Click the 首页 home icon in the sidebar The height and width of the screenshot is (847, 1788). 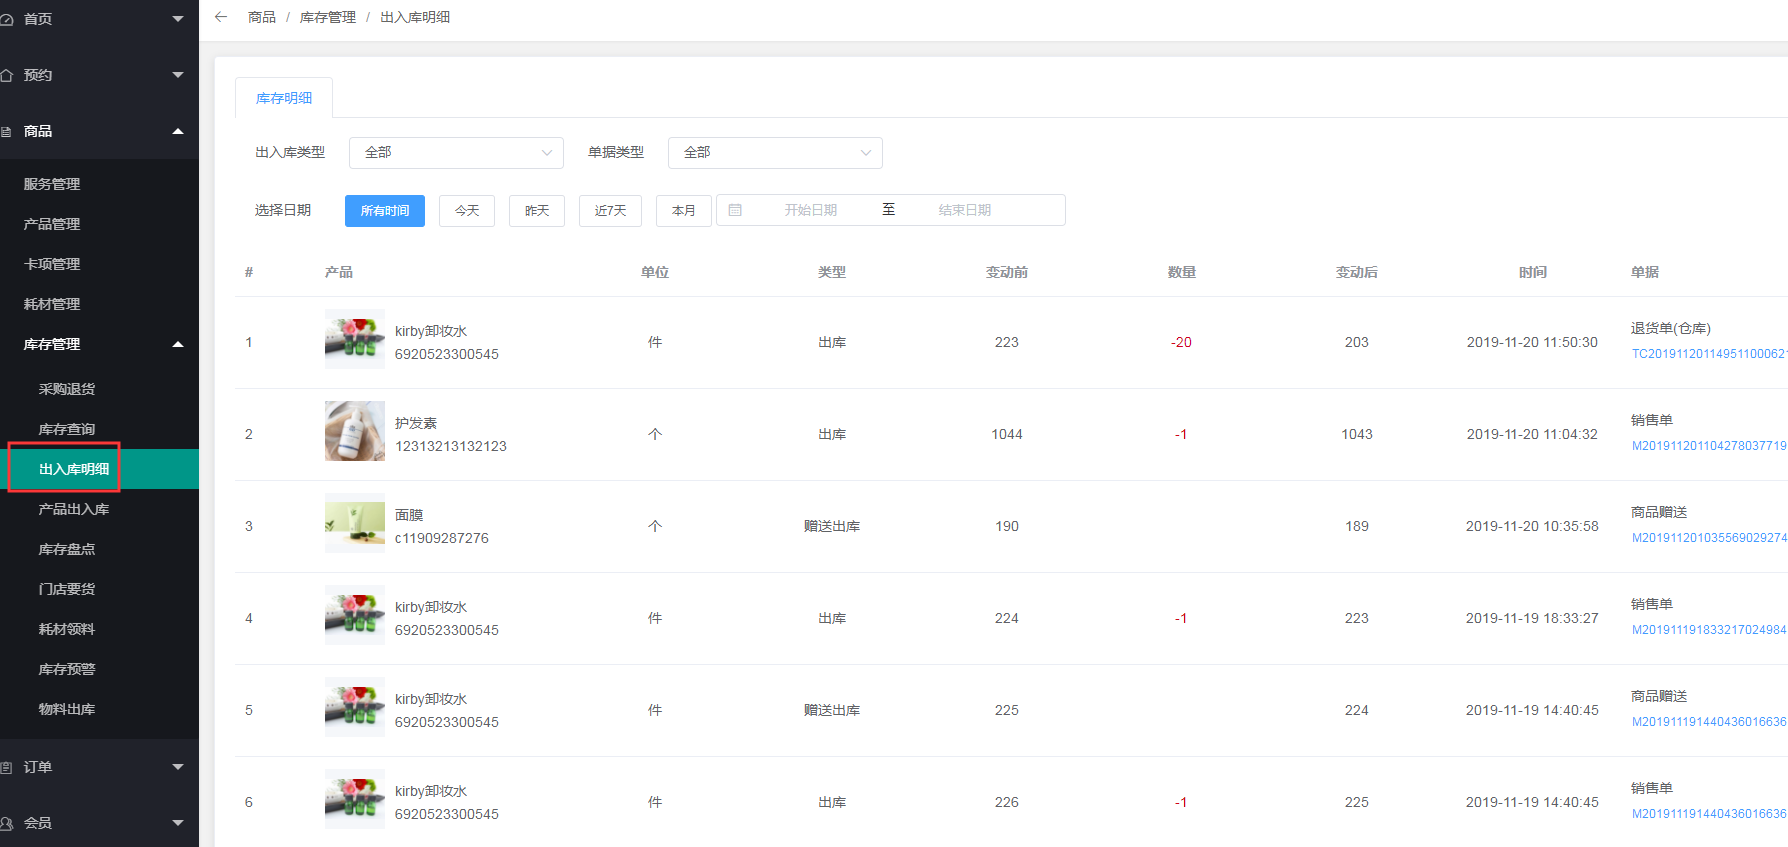(x=7, y=19)
